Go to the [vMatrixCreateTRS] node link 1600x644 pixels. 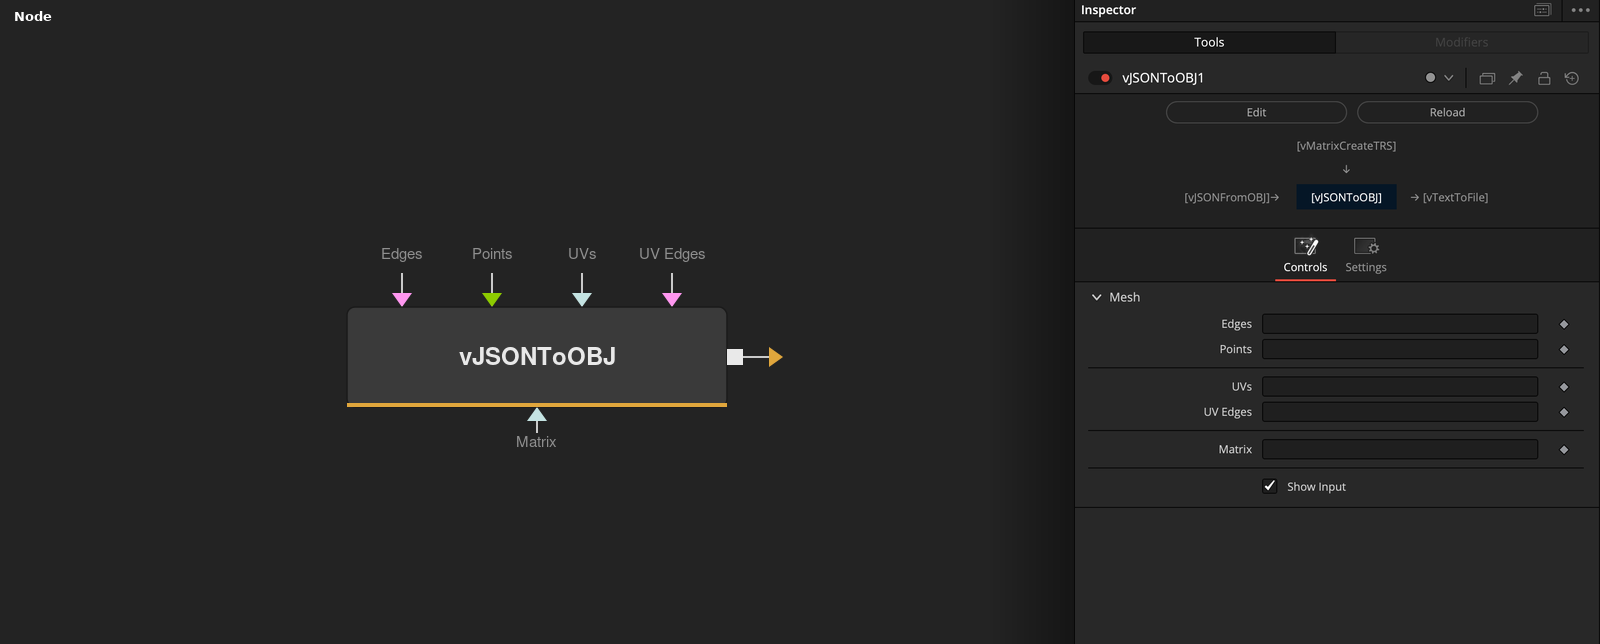tap(1346, 146)
